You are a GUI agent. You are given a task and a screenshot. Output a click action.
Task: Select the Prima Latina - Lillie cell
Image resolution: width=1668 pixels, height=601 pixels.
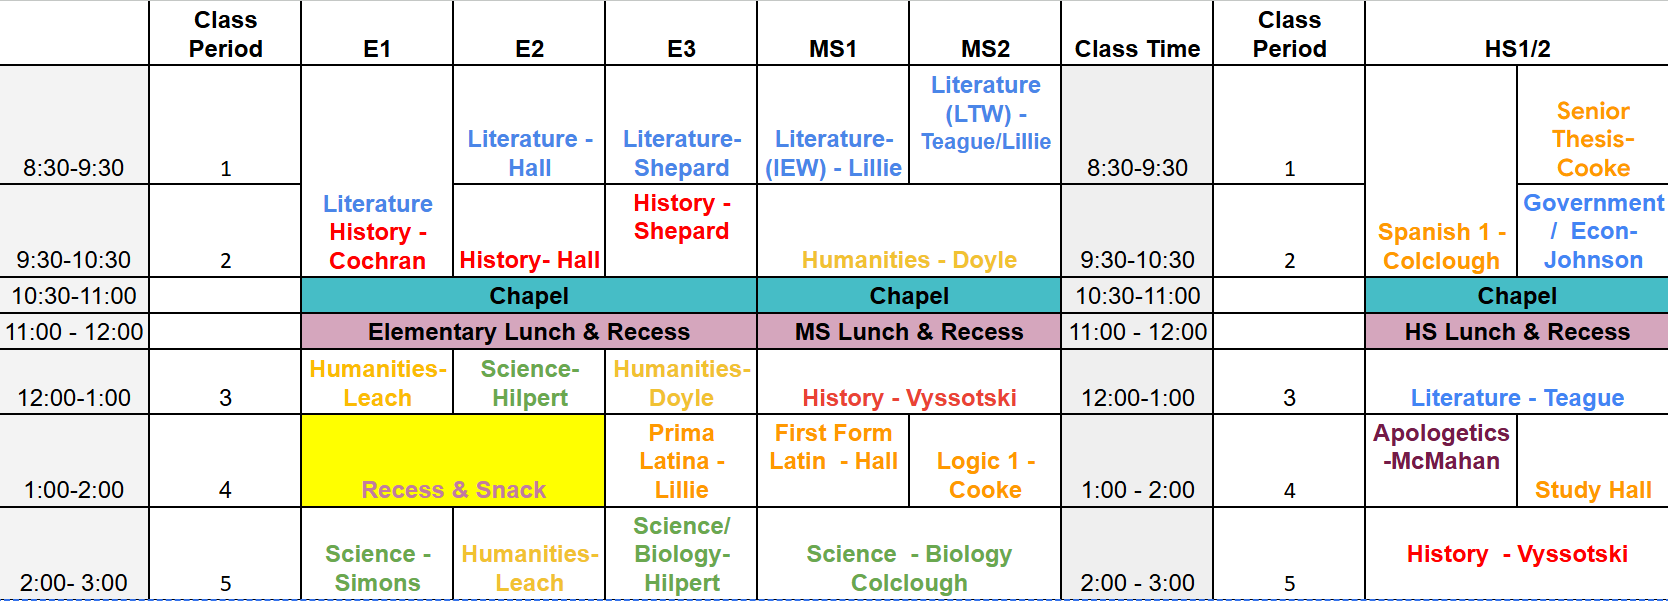(681, 461)
